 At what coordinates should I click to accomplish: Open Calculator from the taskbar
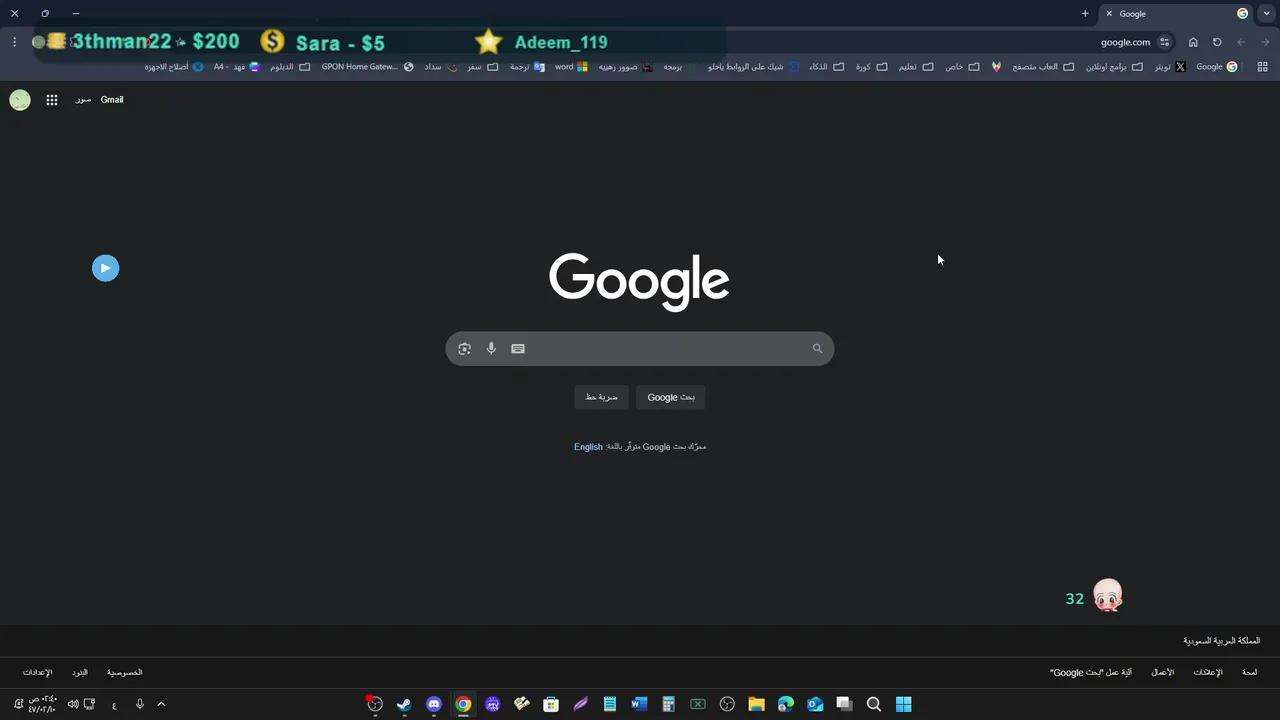pyautogui.click(x=668, y=704)
